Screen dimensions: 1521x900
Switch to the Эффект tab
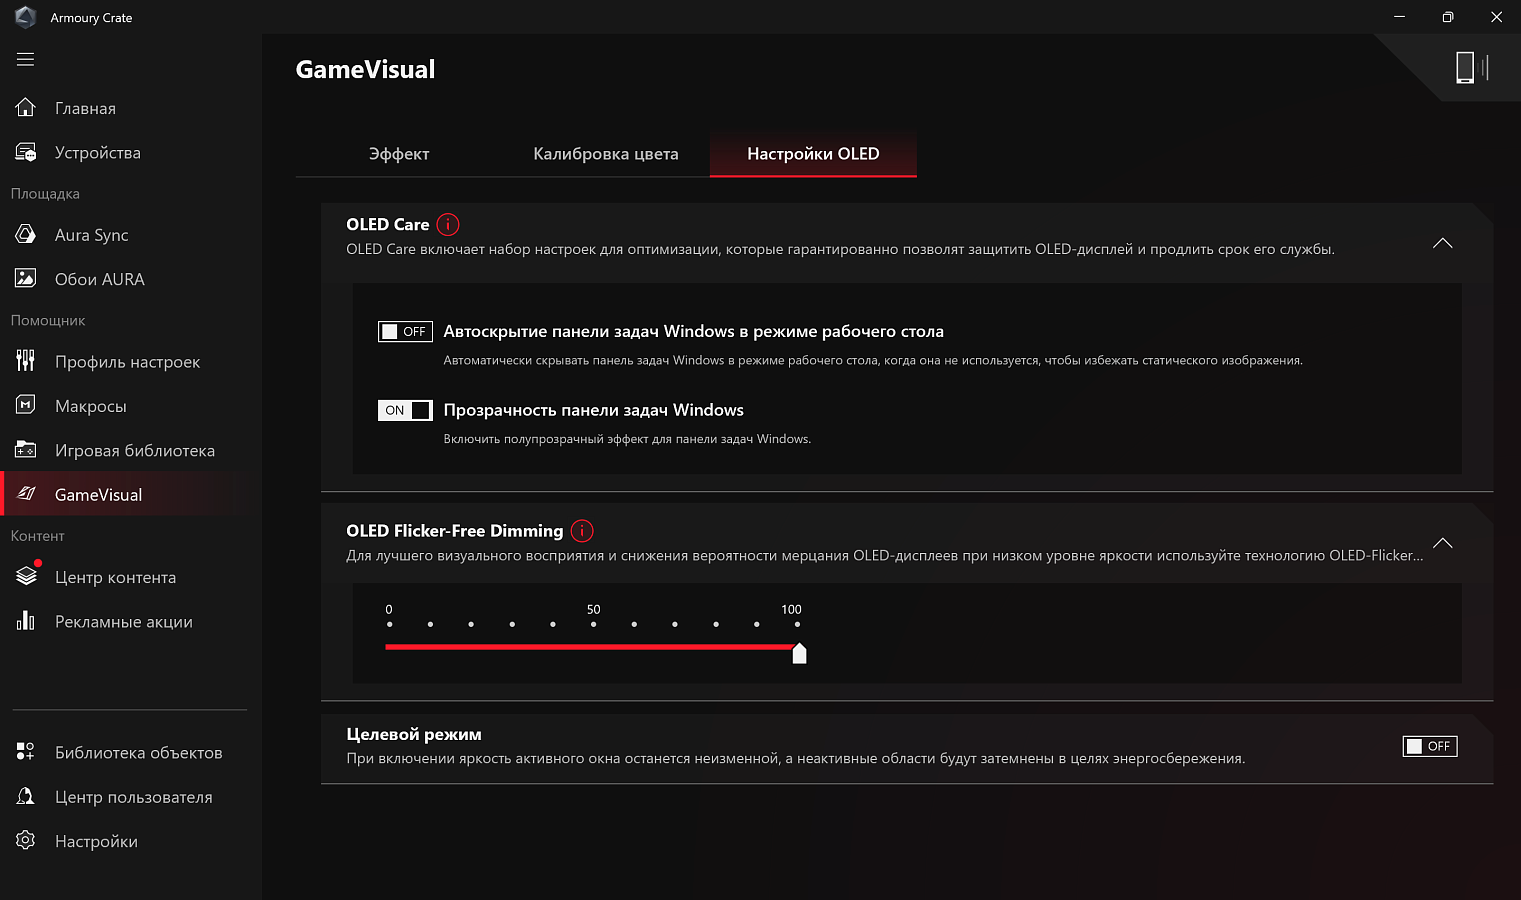pyautogui.click(x=399, y=153)
